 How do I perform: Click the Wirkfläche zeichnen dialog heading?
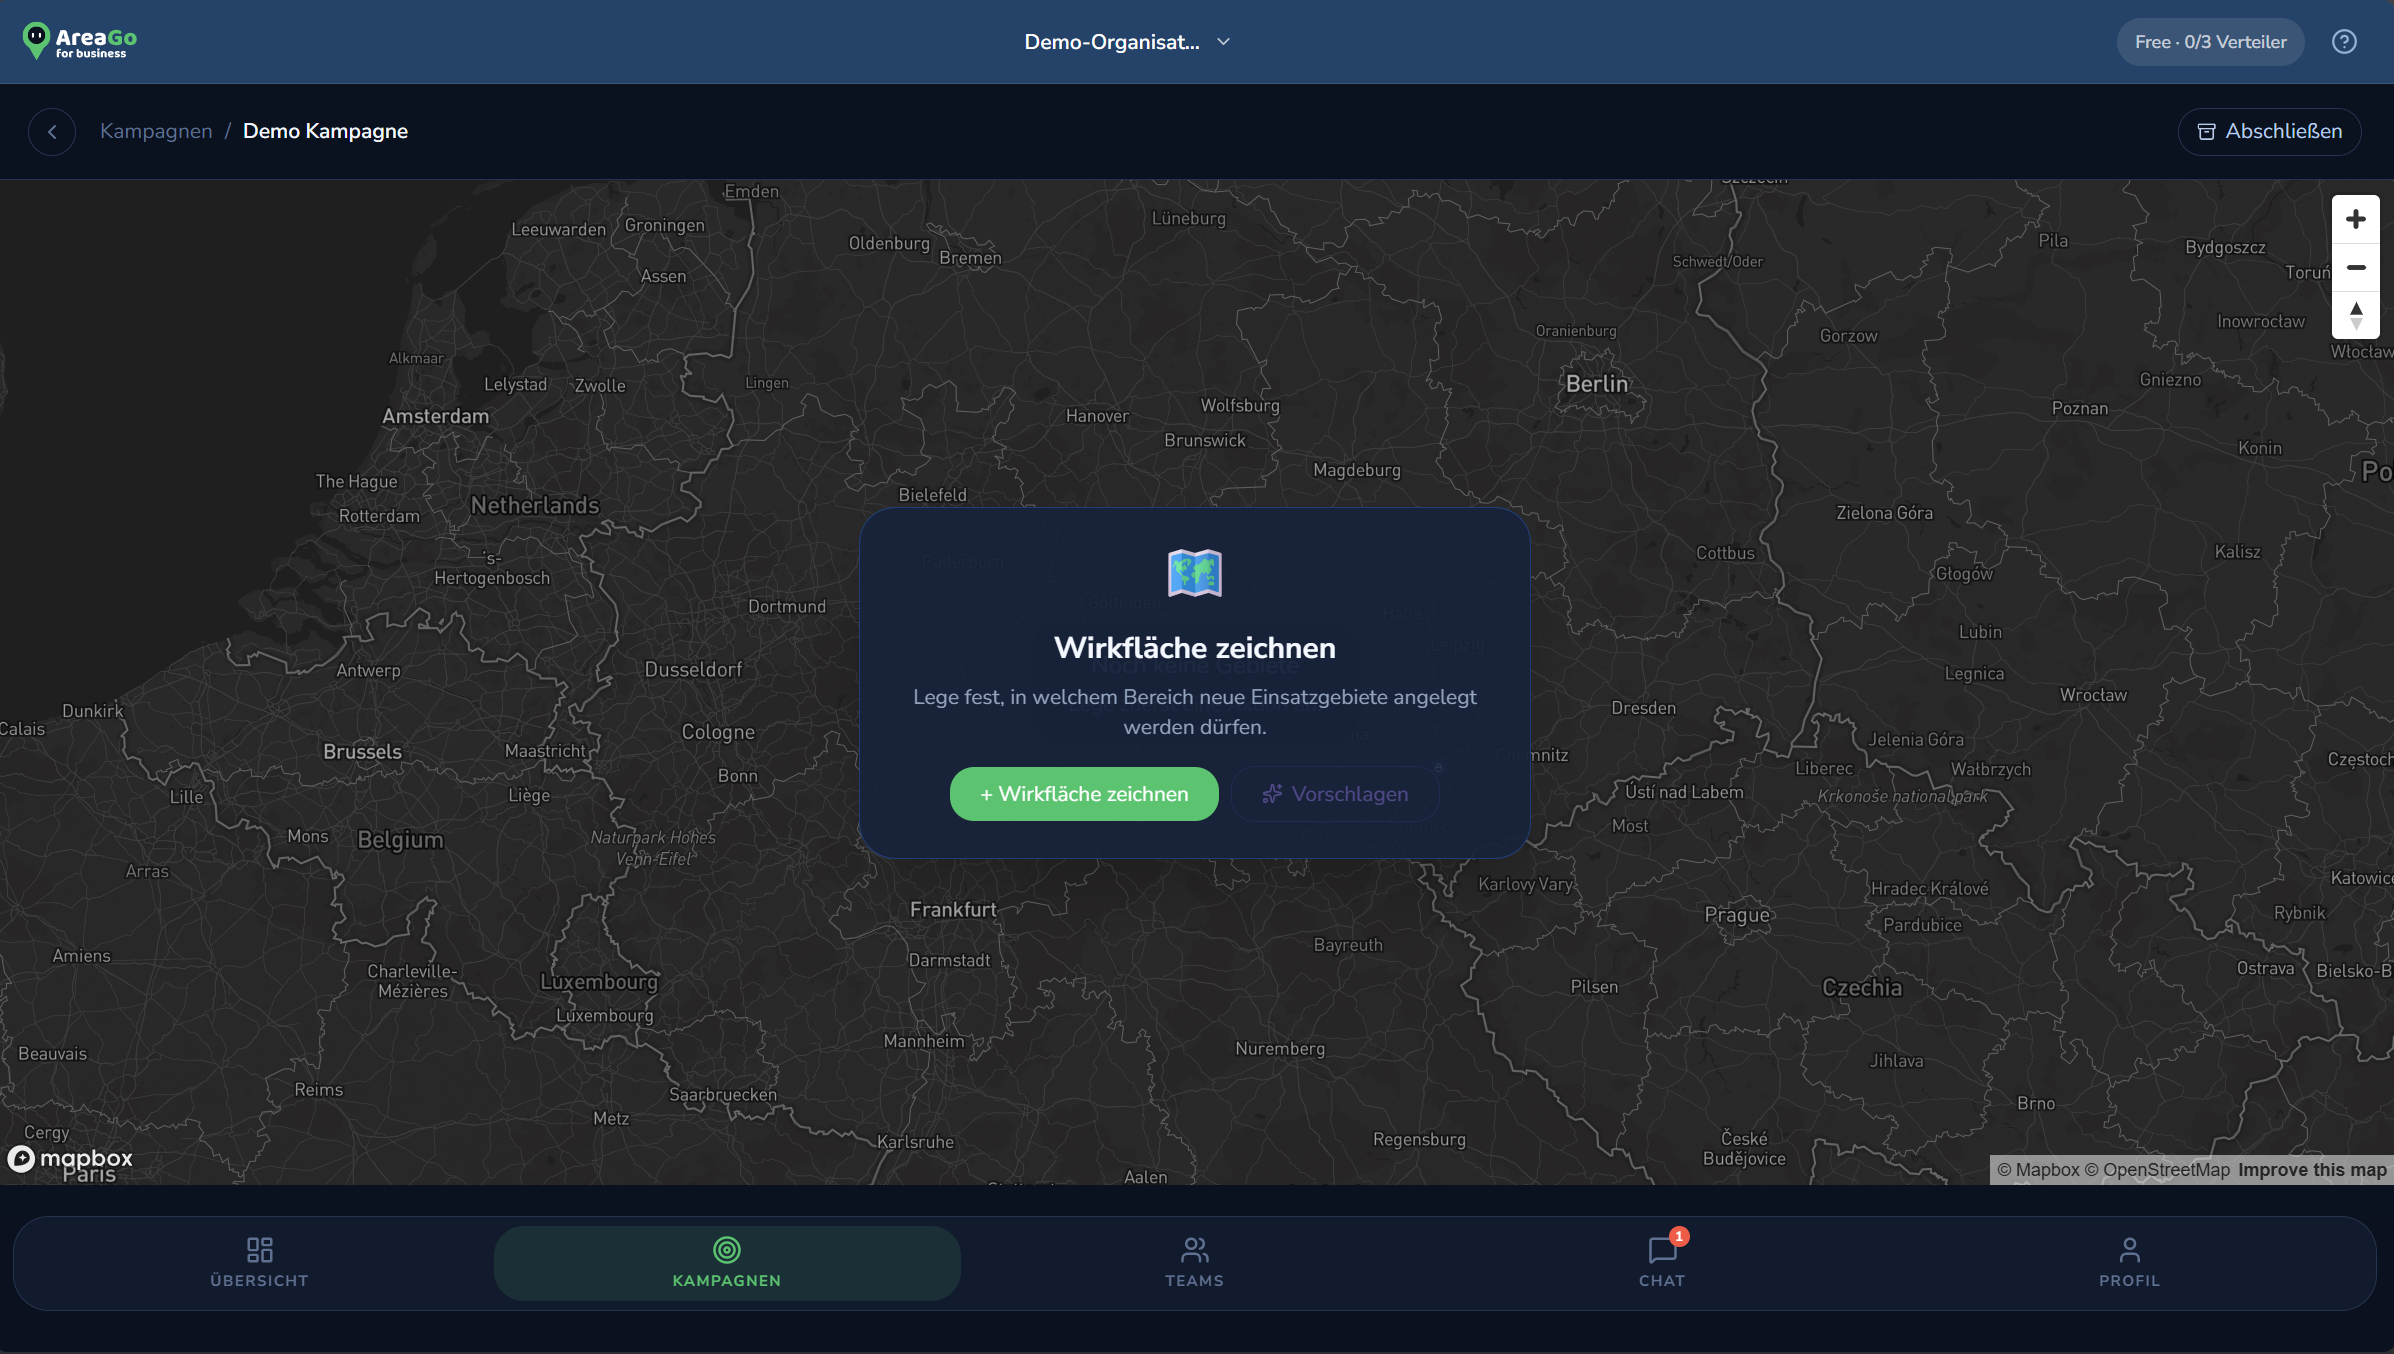point(1195,648)
